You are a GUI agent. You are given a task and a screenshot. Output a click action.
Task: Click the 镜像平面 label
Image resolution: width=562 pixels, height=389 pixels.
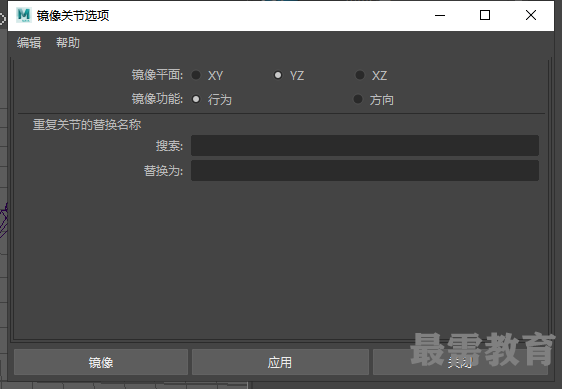pos(157,75)
